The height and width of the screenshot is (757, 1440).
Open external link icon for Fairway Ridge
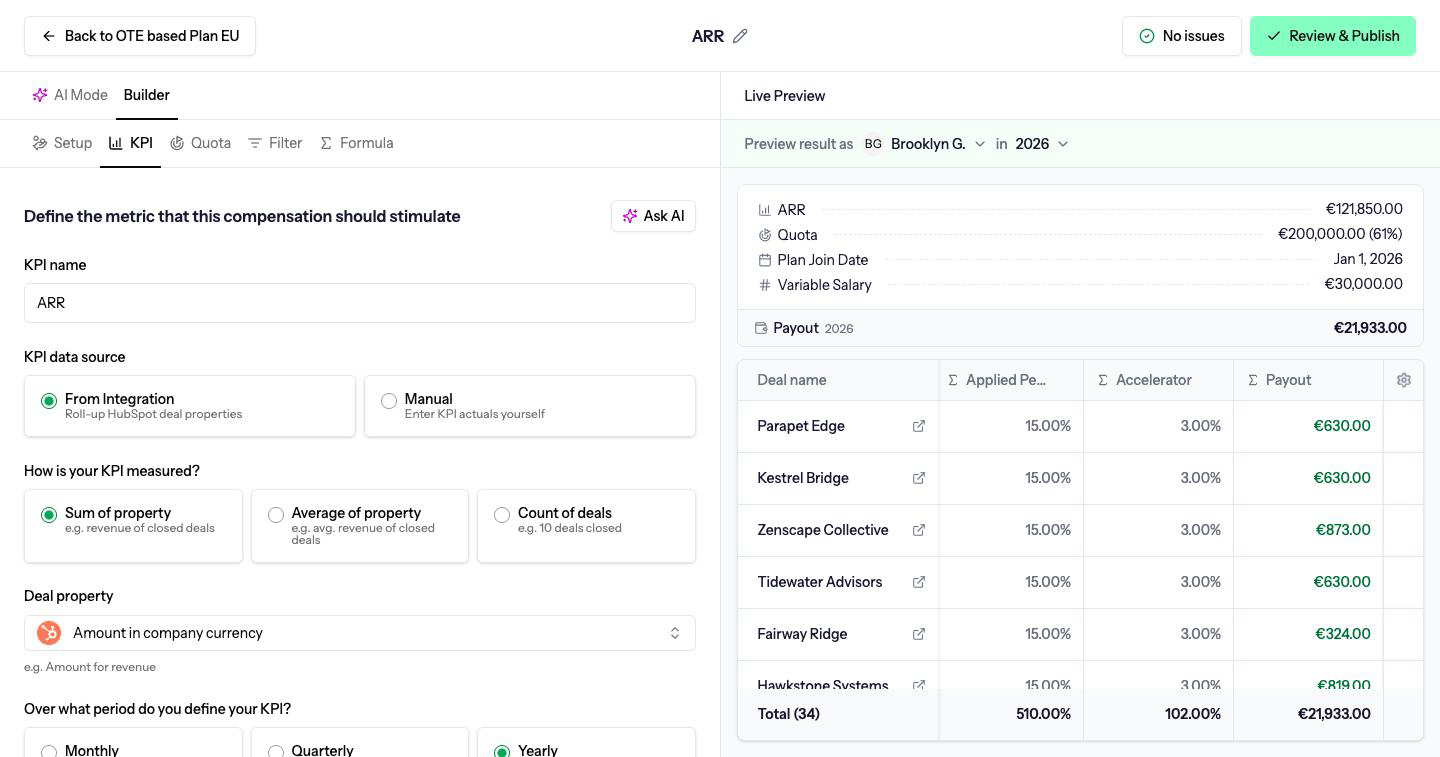point(918,634)
